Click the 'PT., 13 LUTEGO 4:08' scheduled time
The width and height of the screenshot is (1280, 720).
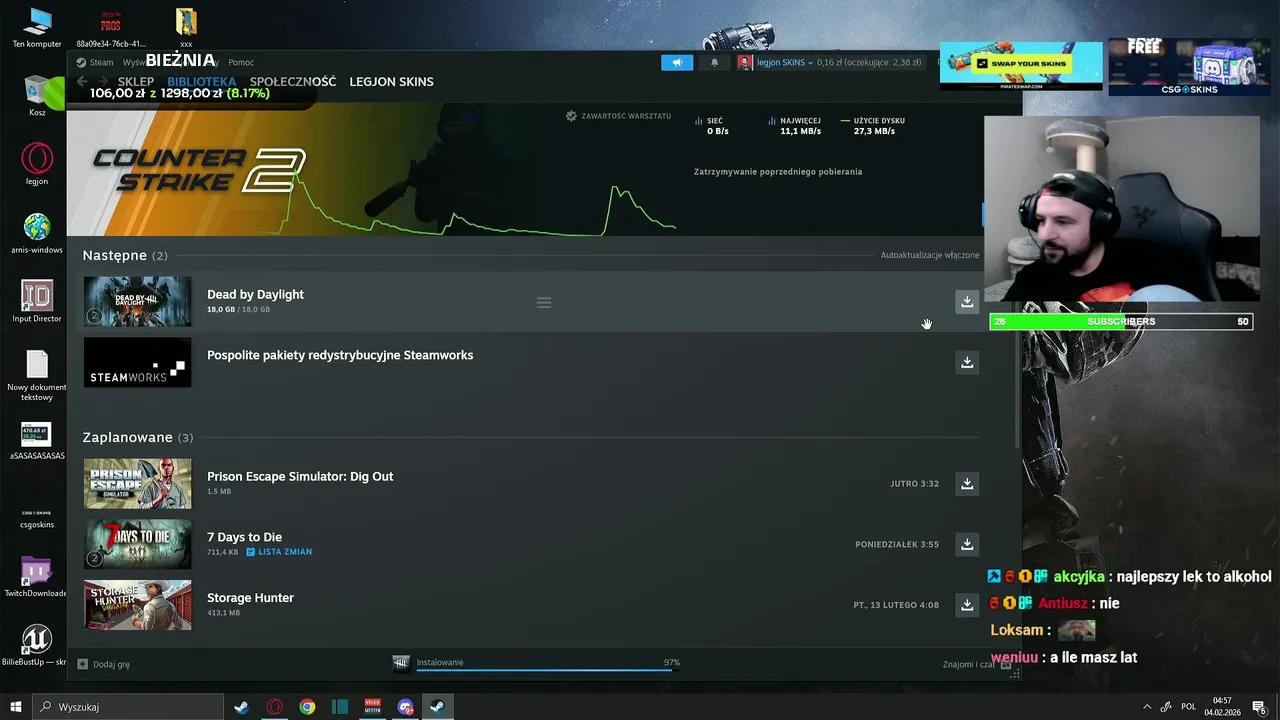click(896, 605)
